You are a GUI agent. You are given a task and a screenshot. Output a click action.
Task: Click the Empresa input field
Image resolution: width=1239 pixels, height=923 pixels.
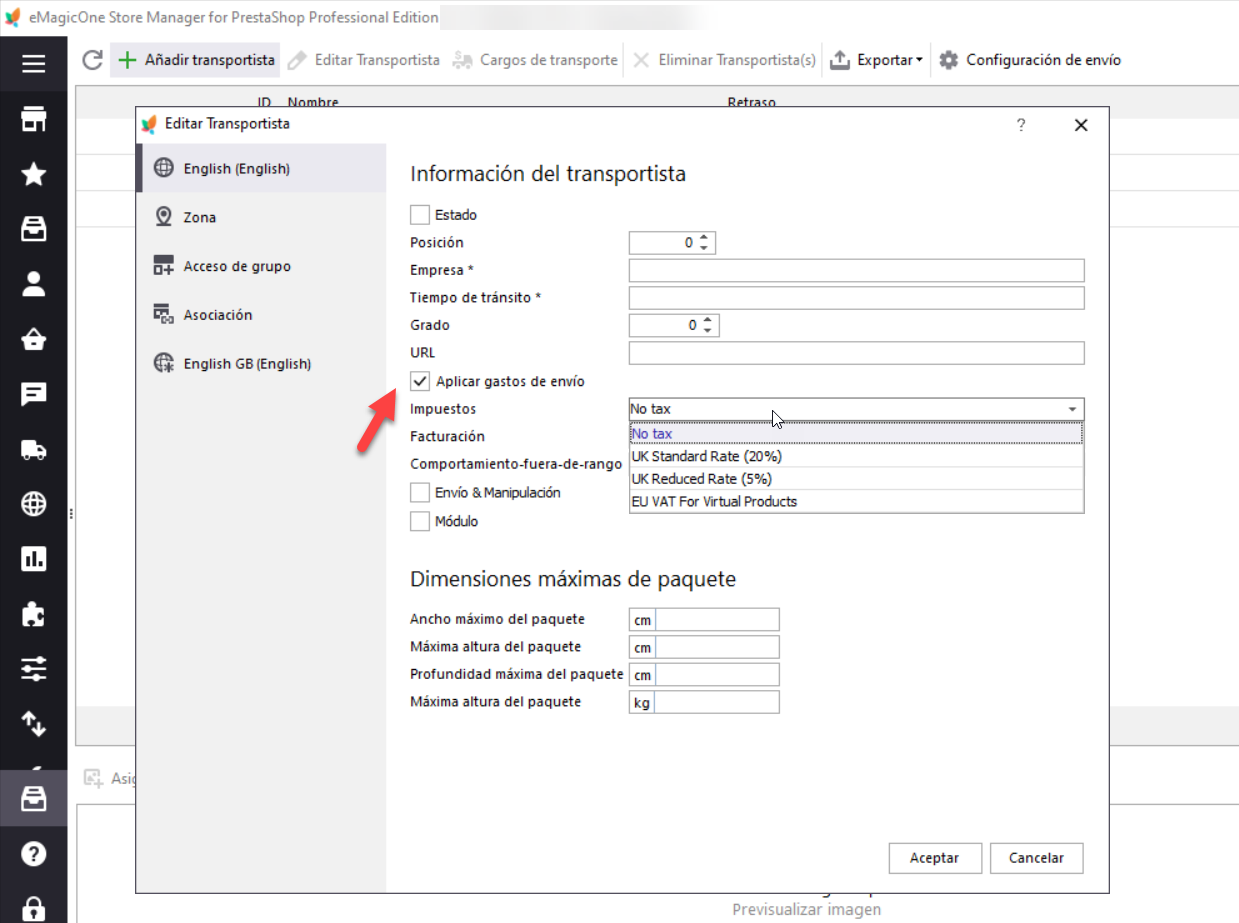[857, 270]
